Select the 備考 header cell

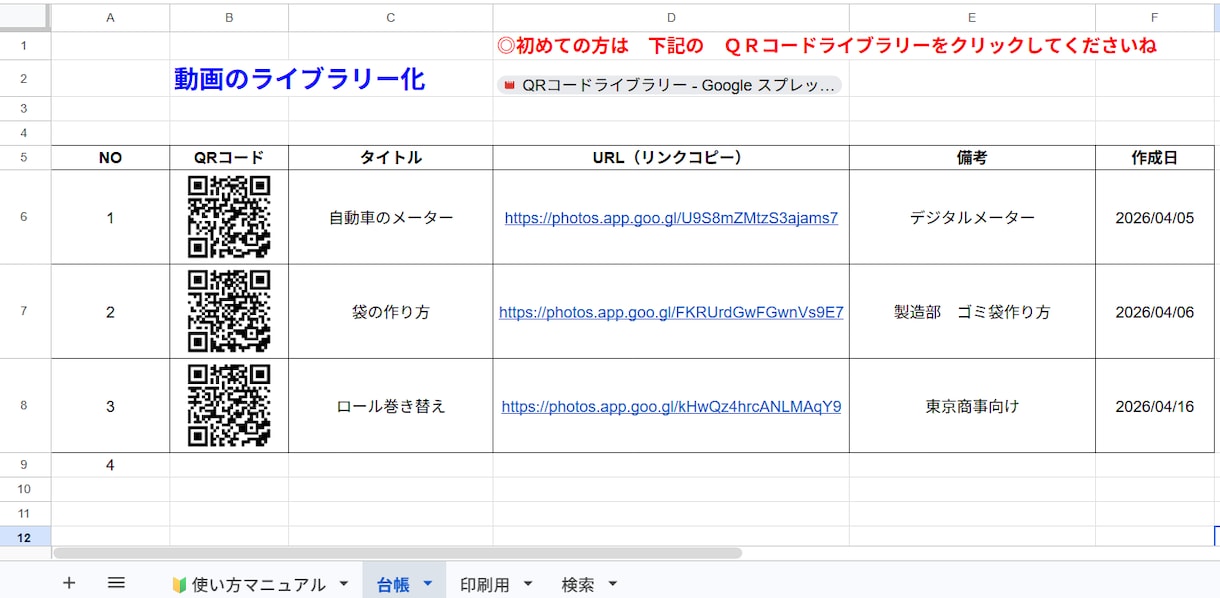click(x=972, y=158)
